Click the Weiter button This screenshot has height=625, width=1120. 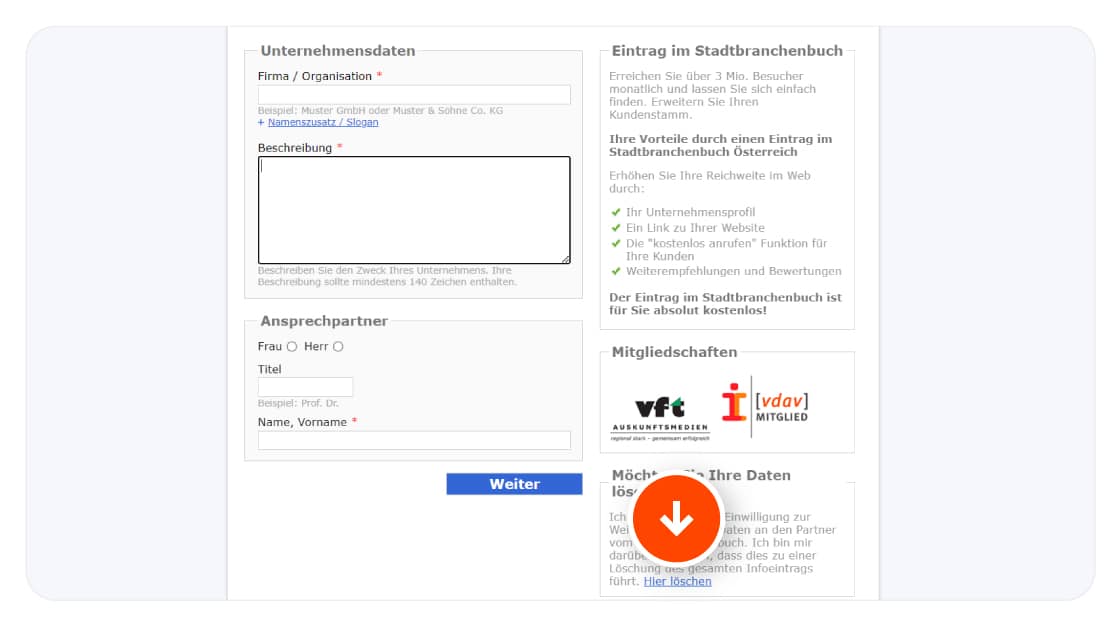(x=514, y=484)
